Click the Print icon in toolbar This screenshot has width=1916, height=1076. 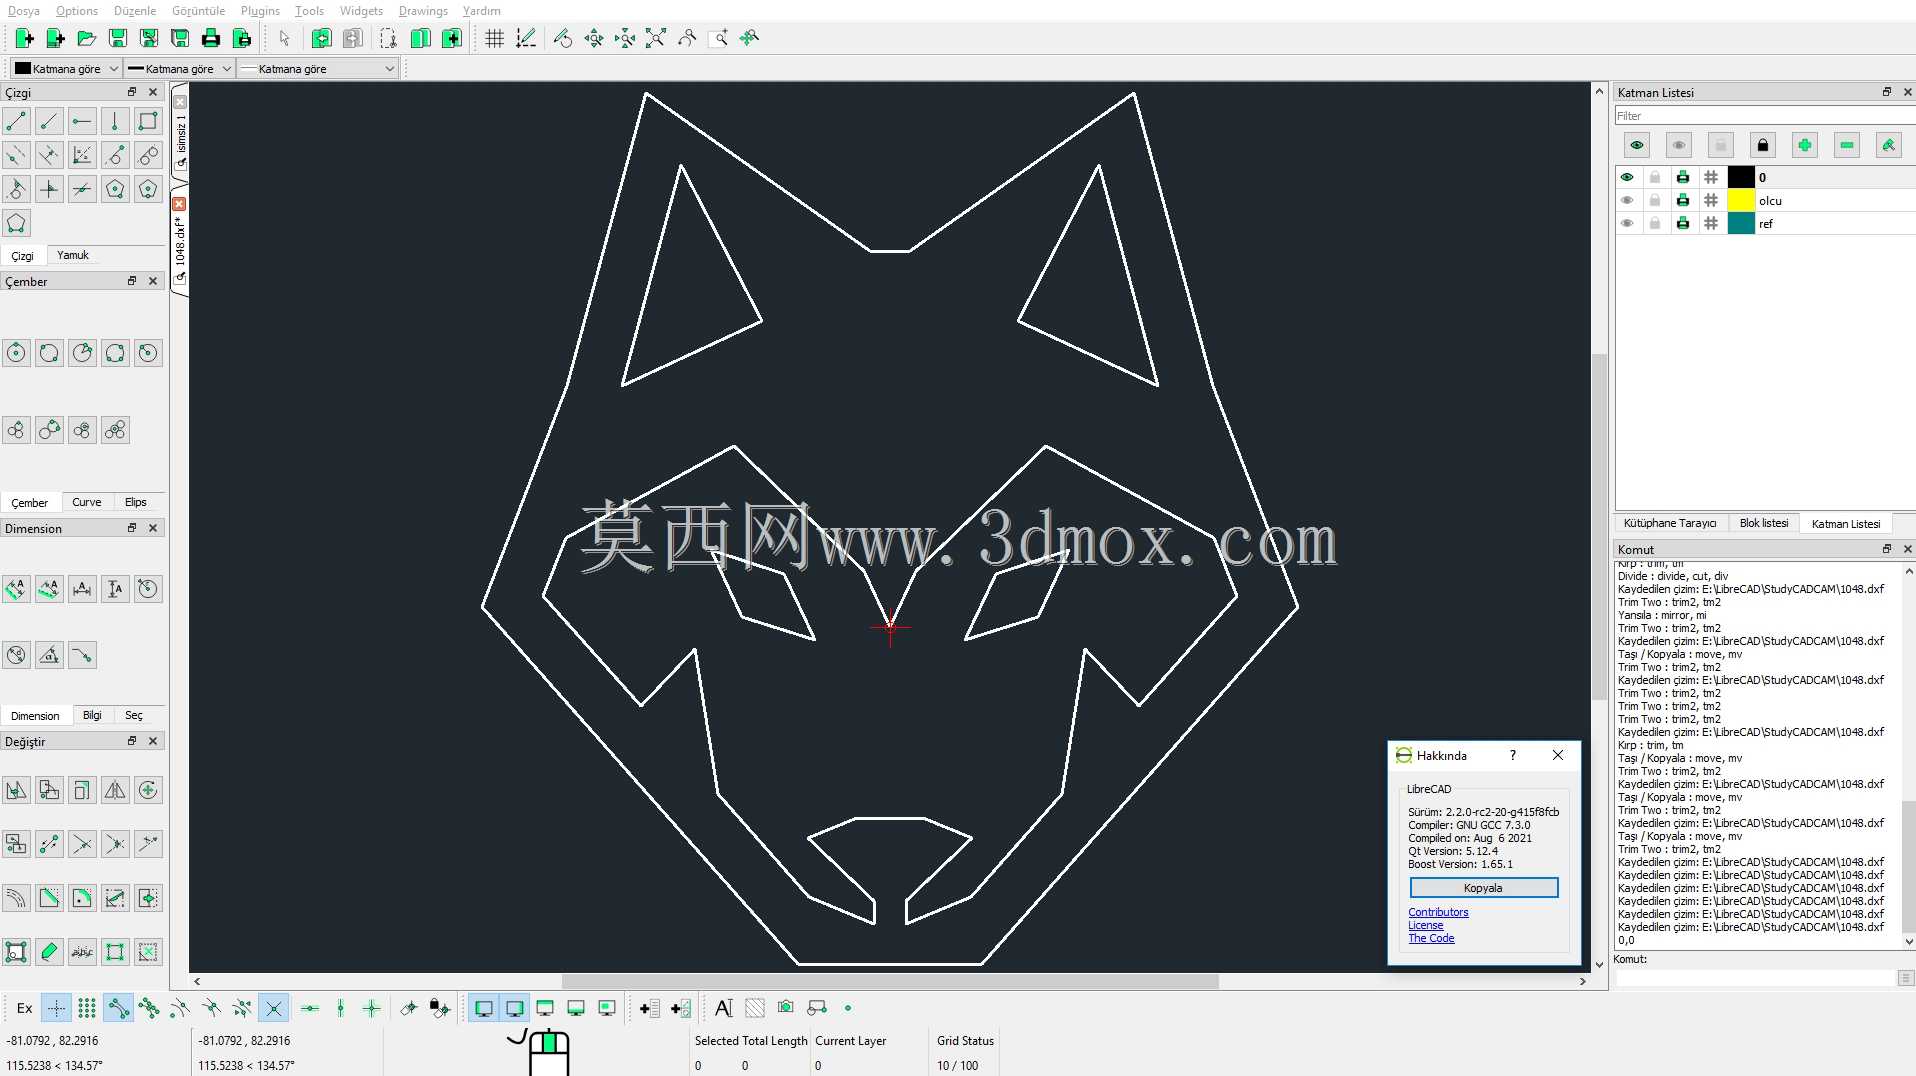[x=211, y=38]
